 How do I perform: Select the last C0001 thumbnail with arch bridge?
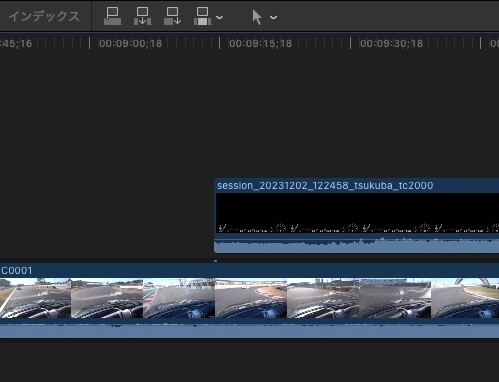(465, 298)
